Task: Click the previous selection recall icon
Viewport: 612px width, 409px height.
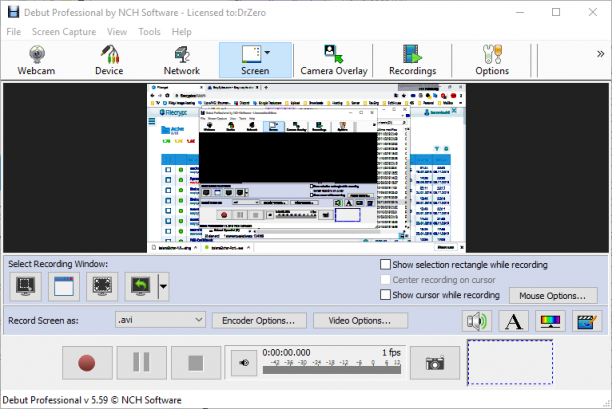Action: coord(141,287)
